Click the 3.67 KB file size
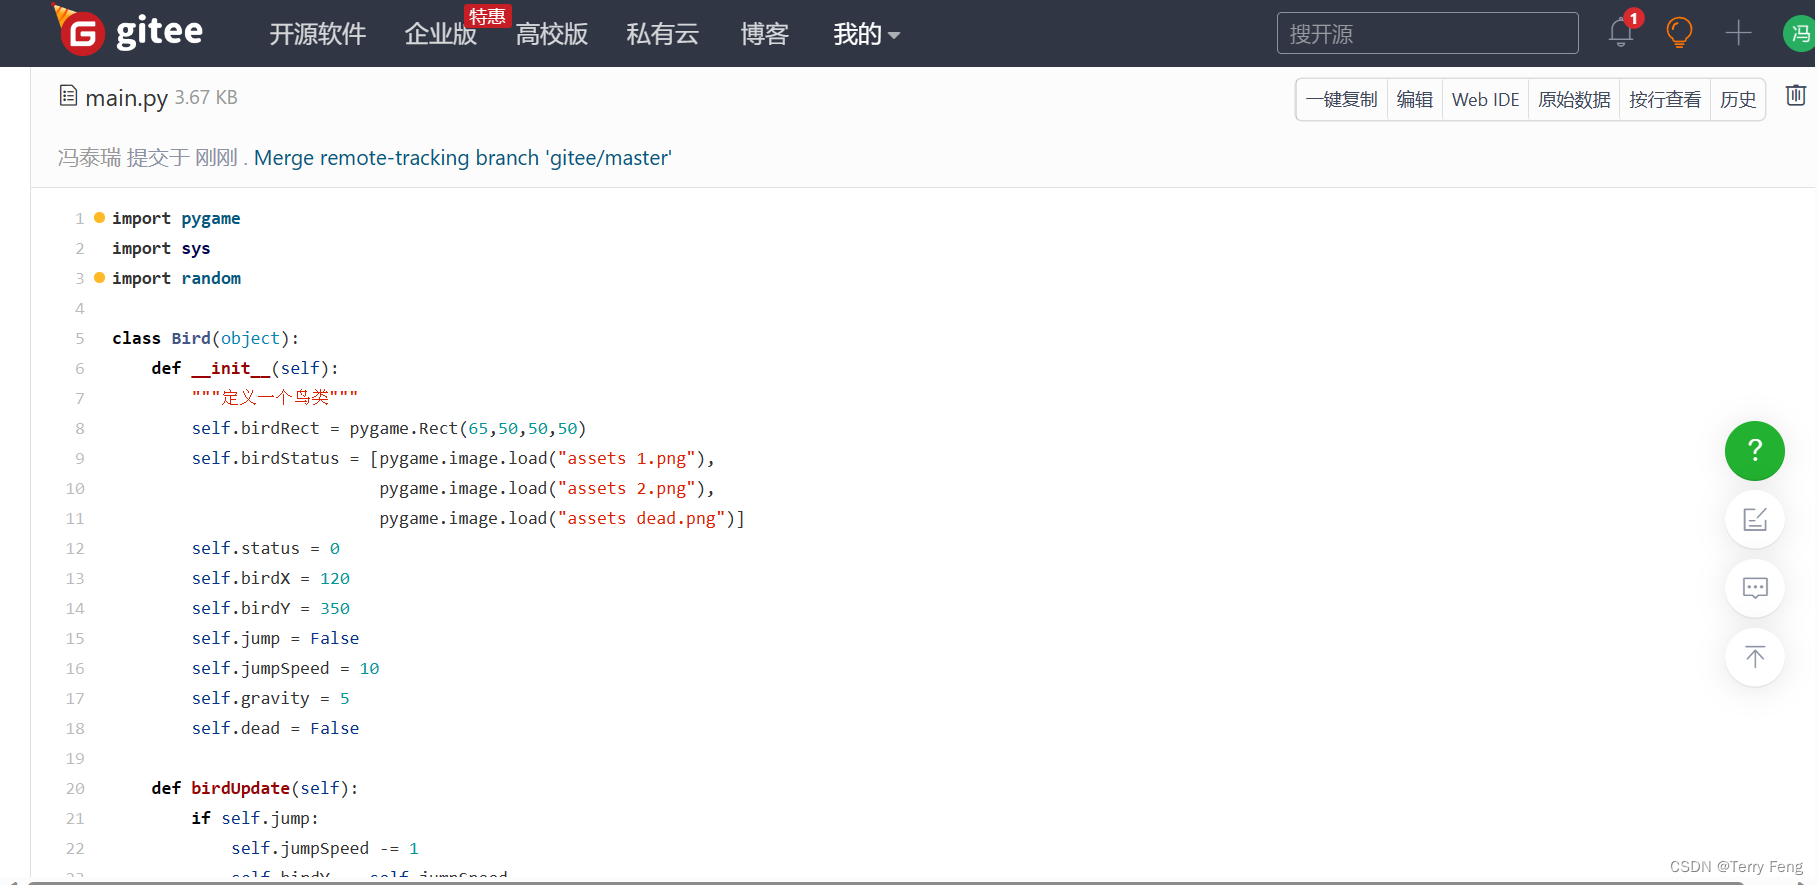1818x885 pixels. 206,97
